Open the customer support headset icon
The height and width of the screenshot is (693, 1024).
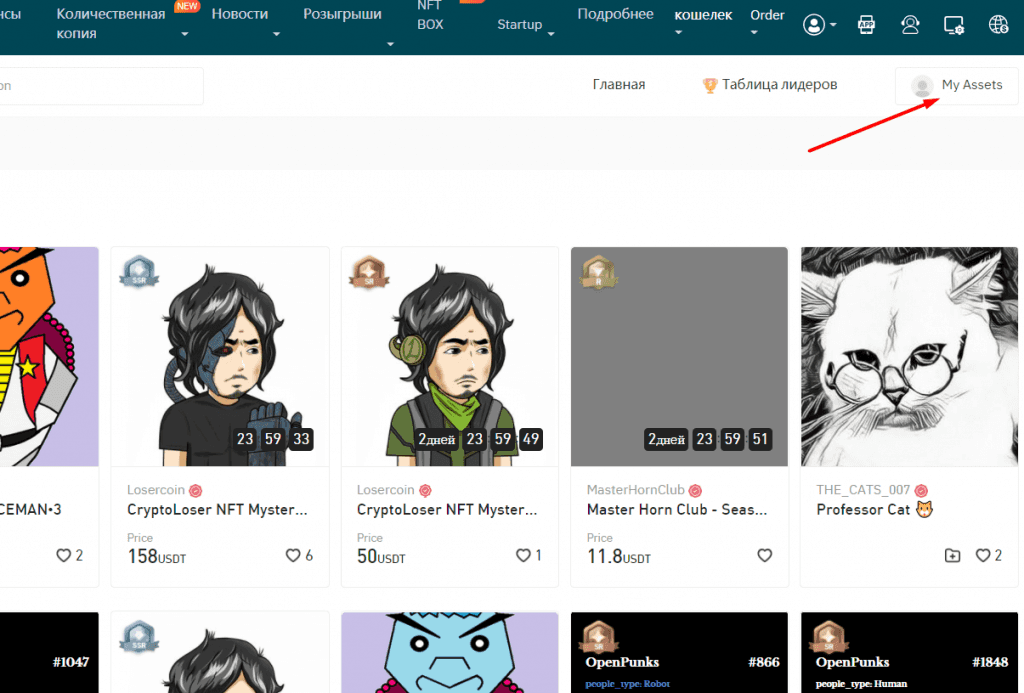click(910, 25)
